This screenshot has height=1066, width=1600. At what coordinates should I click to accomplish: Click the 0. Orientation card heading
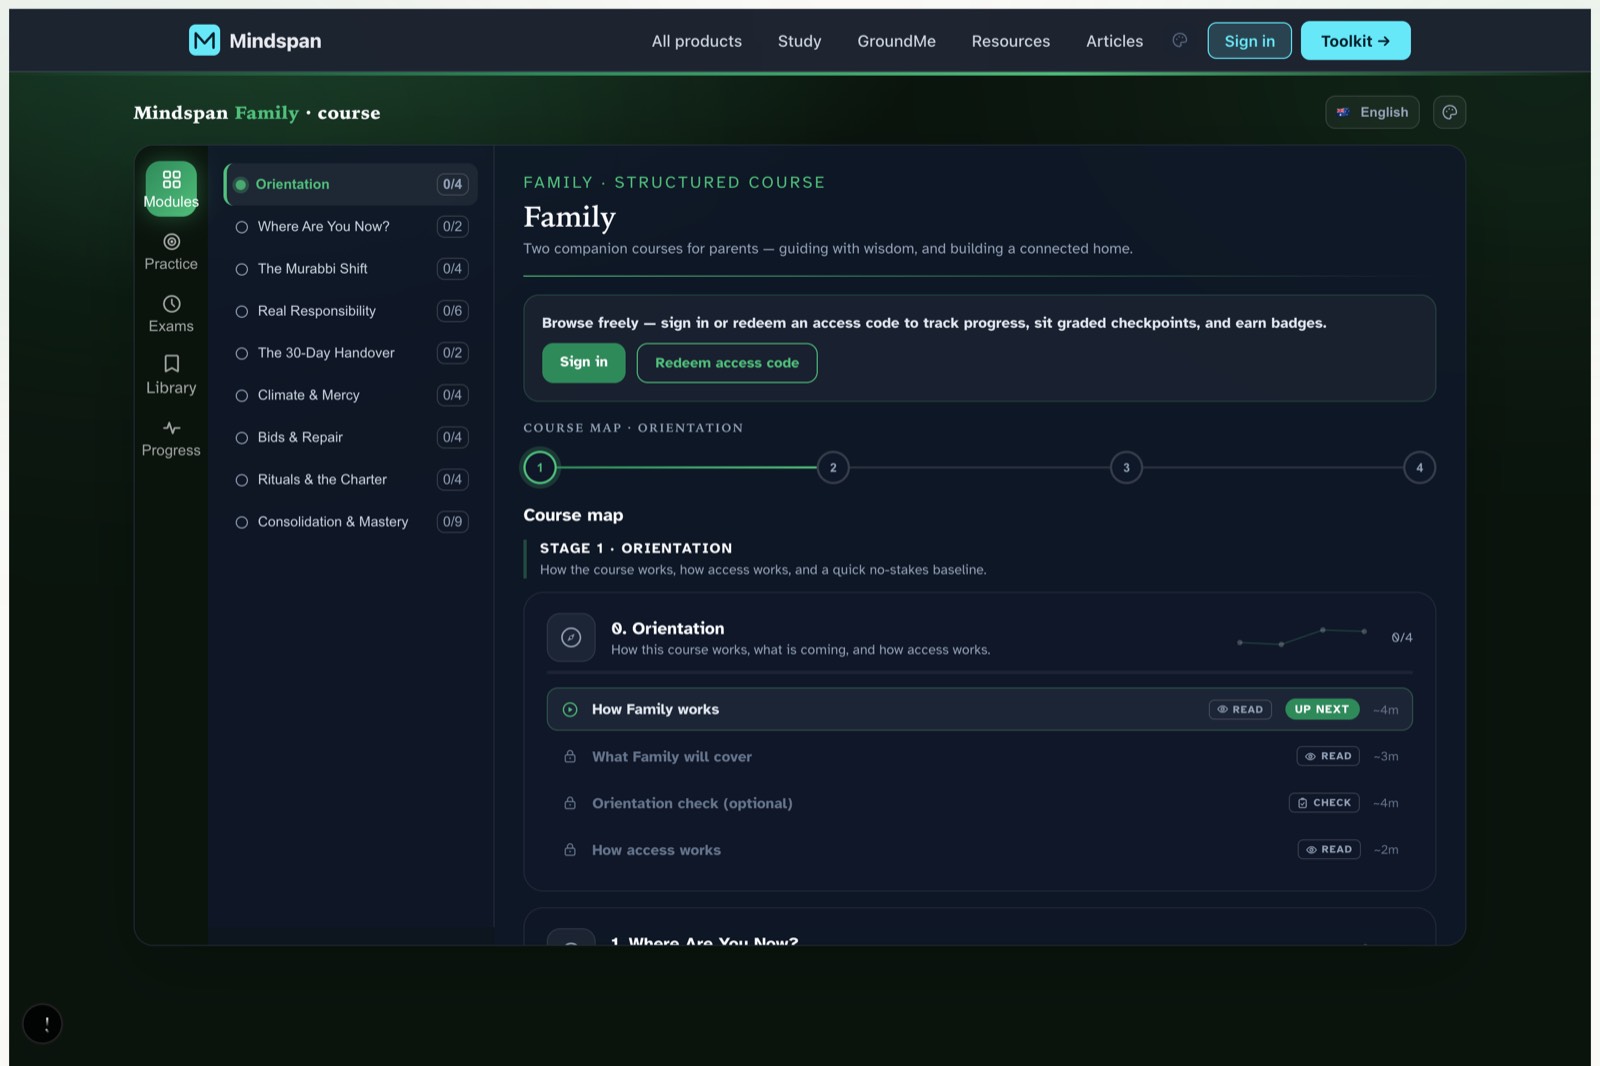tap(667, 628)
